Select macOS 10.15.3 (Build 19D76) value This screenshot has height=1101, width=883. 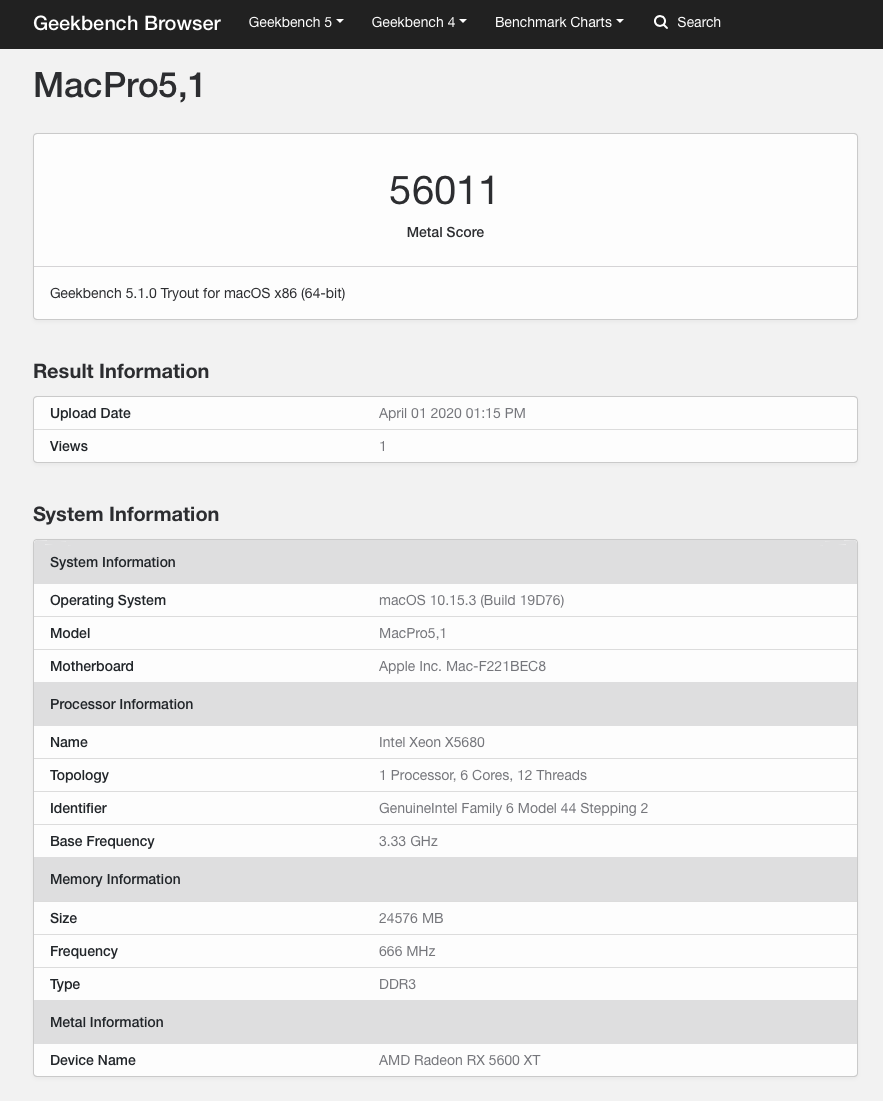click(471, 600)
